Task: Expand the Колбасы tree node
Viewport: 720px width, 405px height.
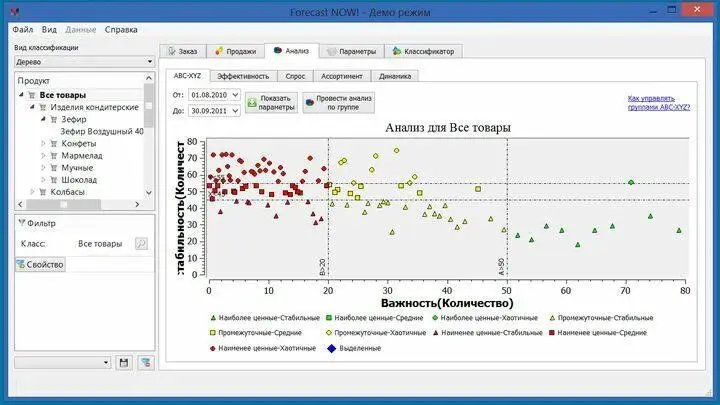Action: tap(32, 192)
